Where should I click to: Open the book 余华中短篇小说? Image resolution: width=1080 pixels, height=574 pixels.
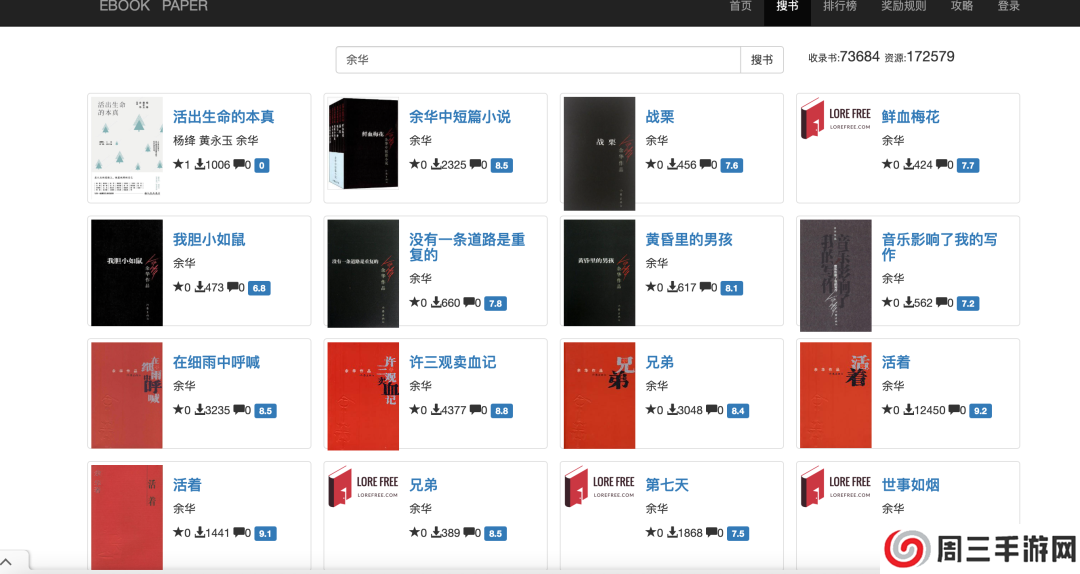point(459,116)
